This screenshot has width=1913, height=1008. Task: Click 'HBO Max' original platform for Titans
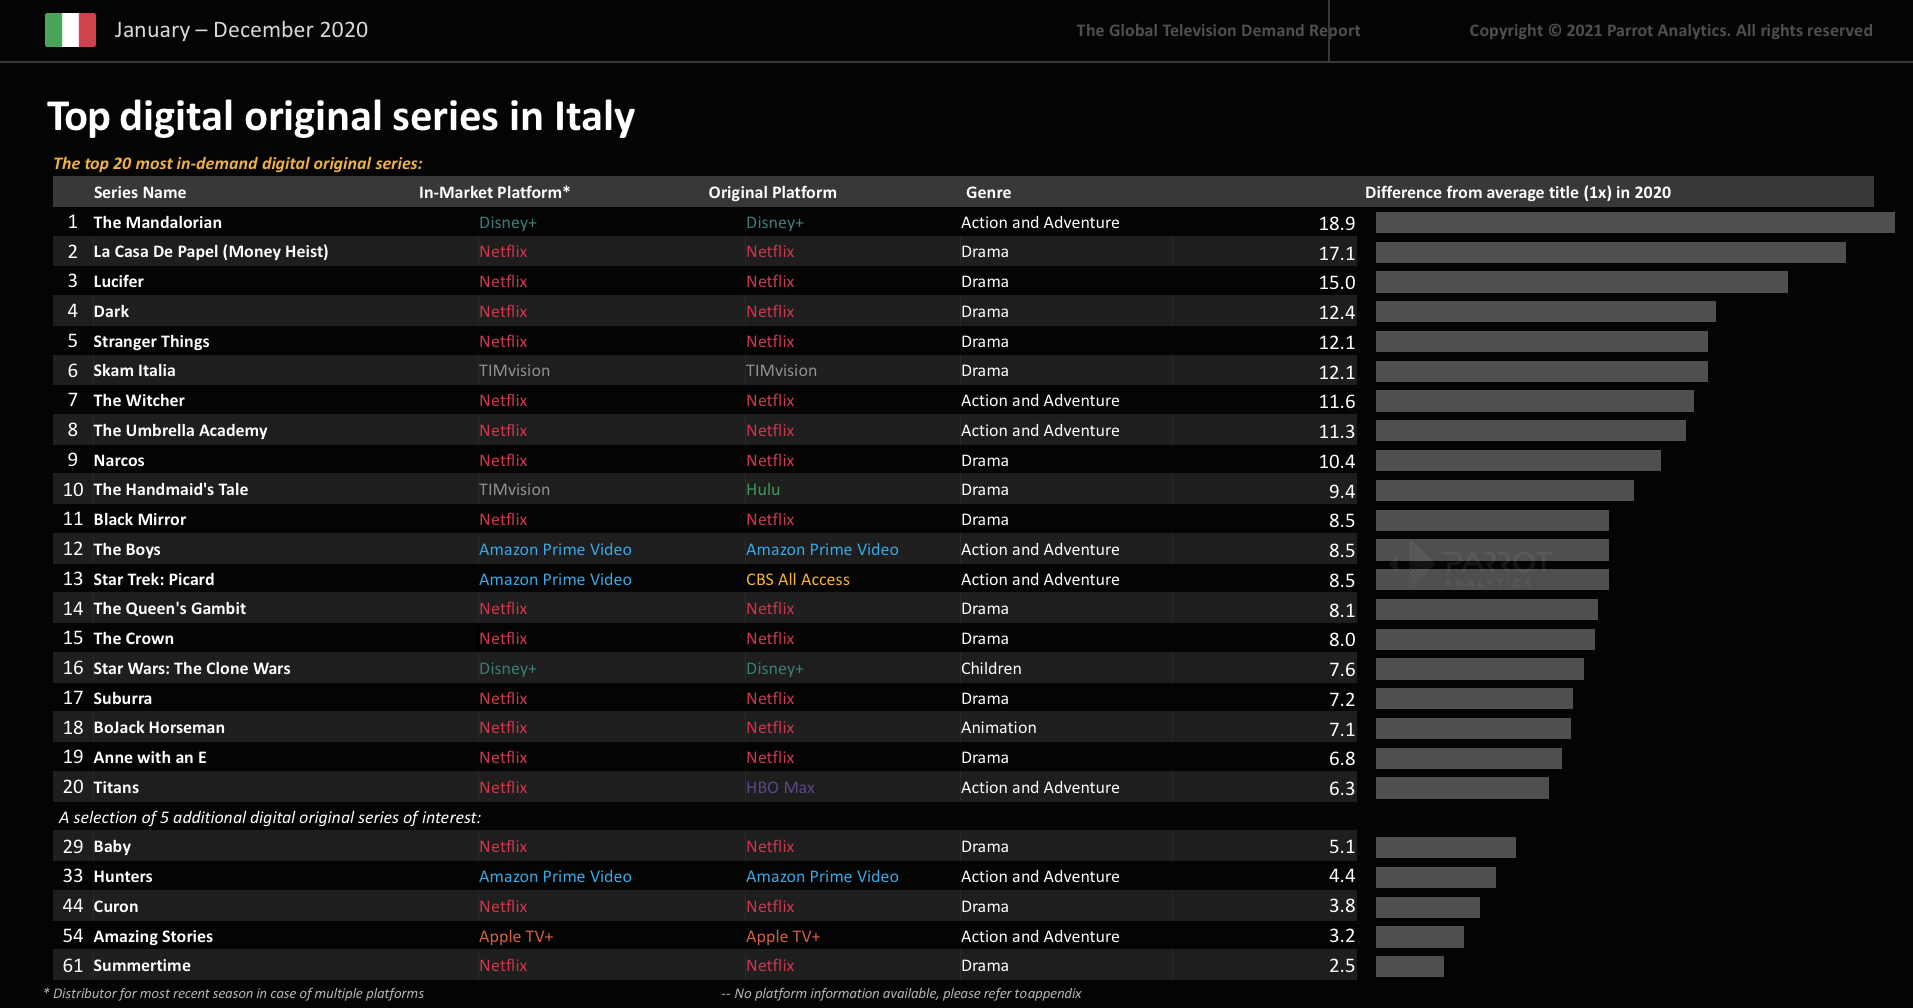point(780,787)
